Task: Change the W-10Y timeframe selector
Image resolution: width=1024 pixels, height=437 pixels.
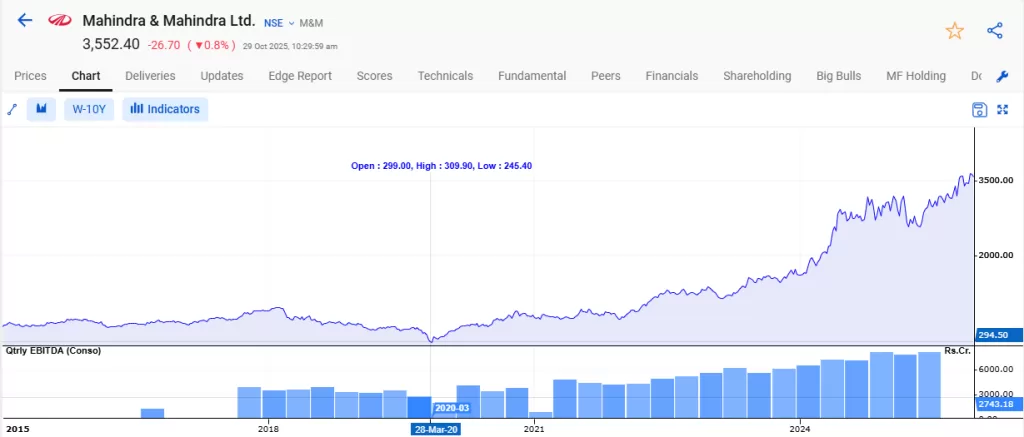Action: (x=89, y=109)
